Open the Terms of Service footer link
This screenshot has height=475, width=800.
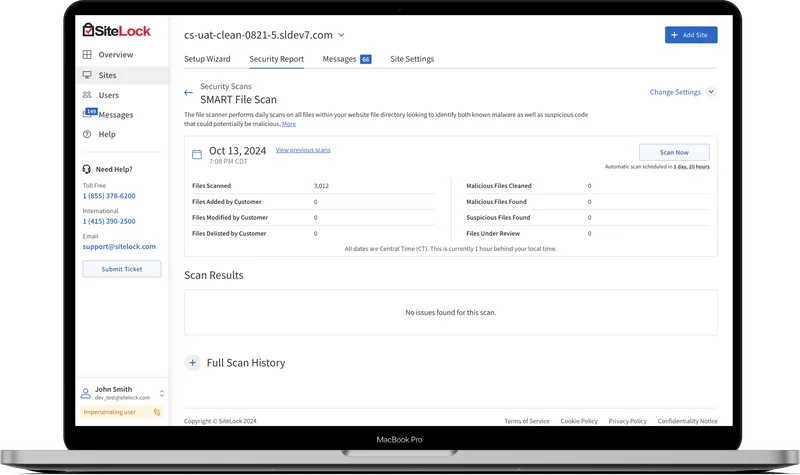point(527,421)
